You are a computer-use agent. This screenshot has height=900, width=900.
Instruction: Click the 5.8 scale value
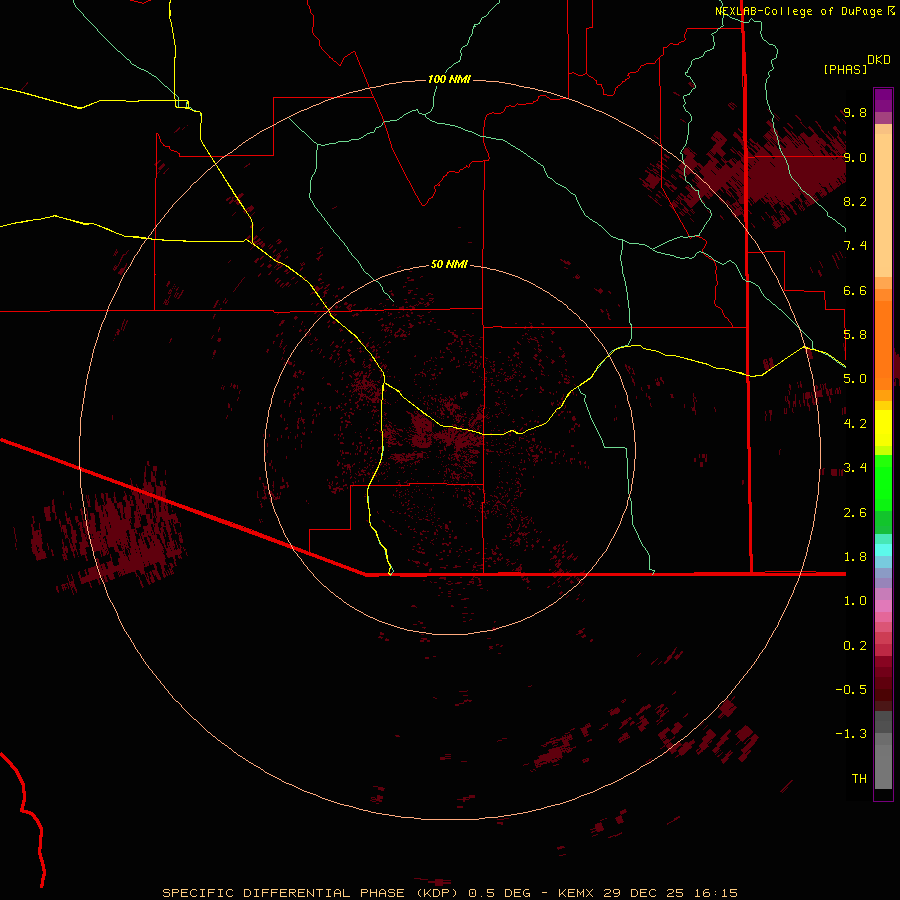pos(855,335)
